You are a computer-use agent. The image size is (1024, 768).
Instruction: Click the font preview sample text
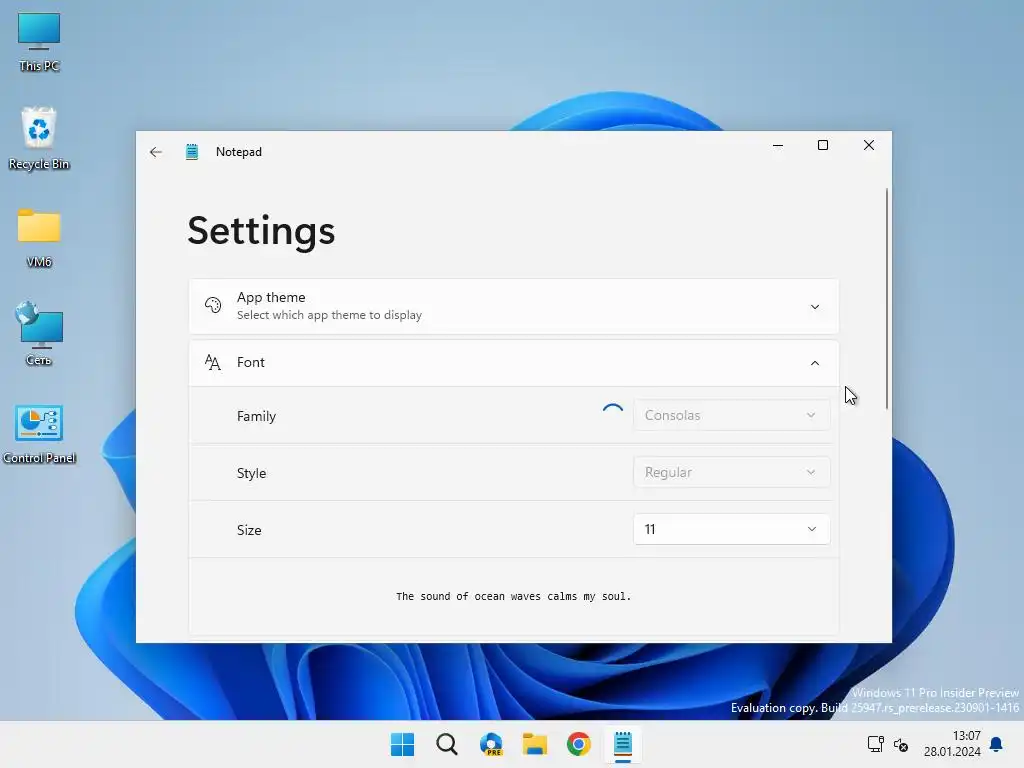point(513,596)
